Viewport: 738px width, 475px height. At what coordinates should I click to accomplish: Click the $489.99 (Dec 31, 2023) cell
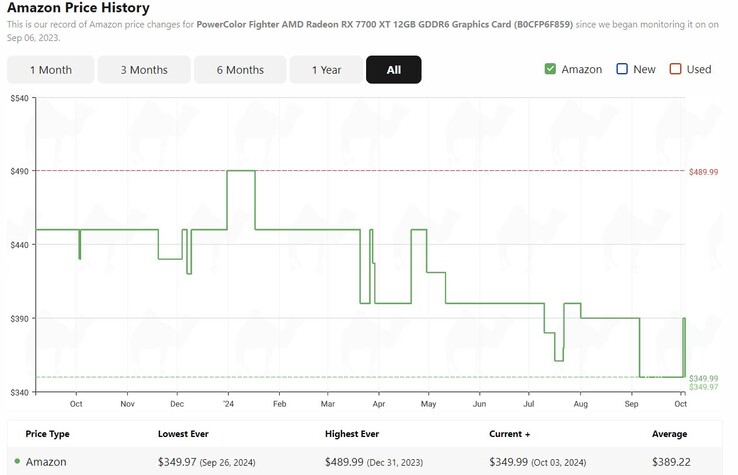(x=374, y=462)
